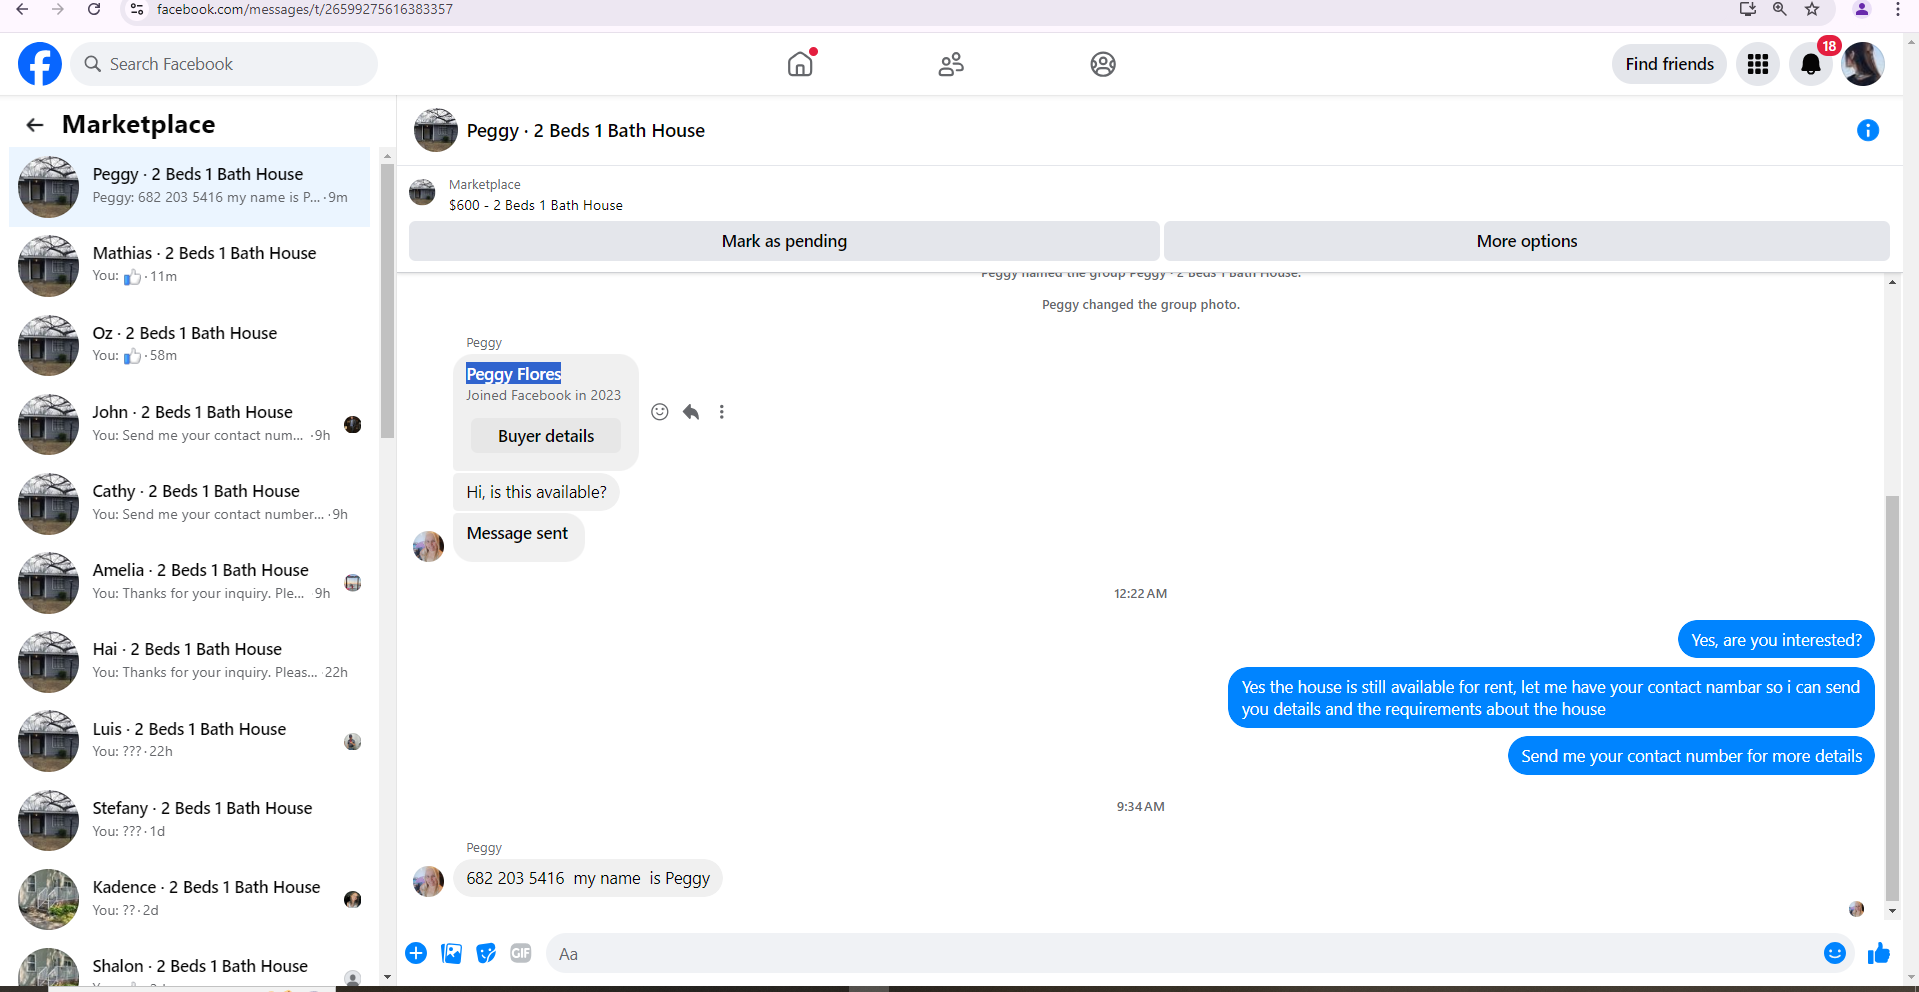Click the 'Yes, are you interested?' message
The height and width of the screenshot is (992, 1919).
tap(1776, 640)
